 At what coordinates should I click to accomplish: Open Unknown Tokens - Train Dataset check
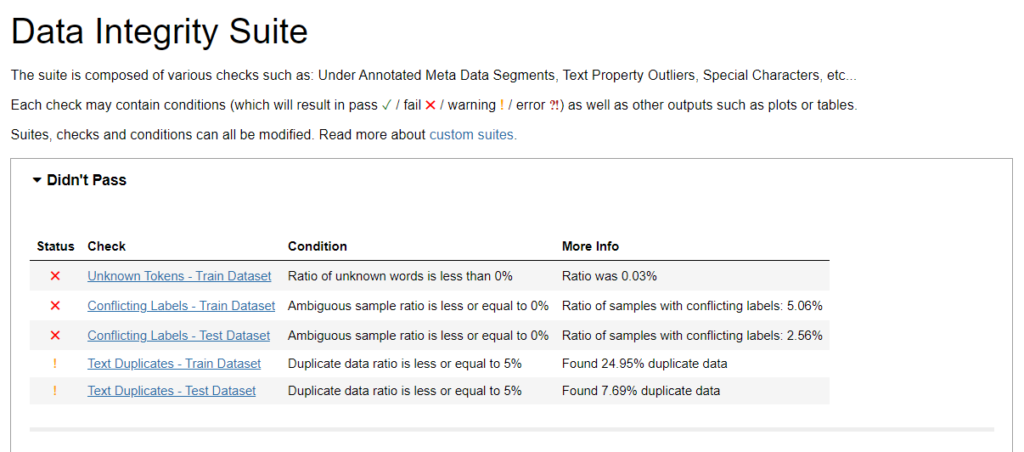pos(179,276)
